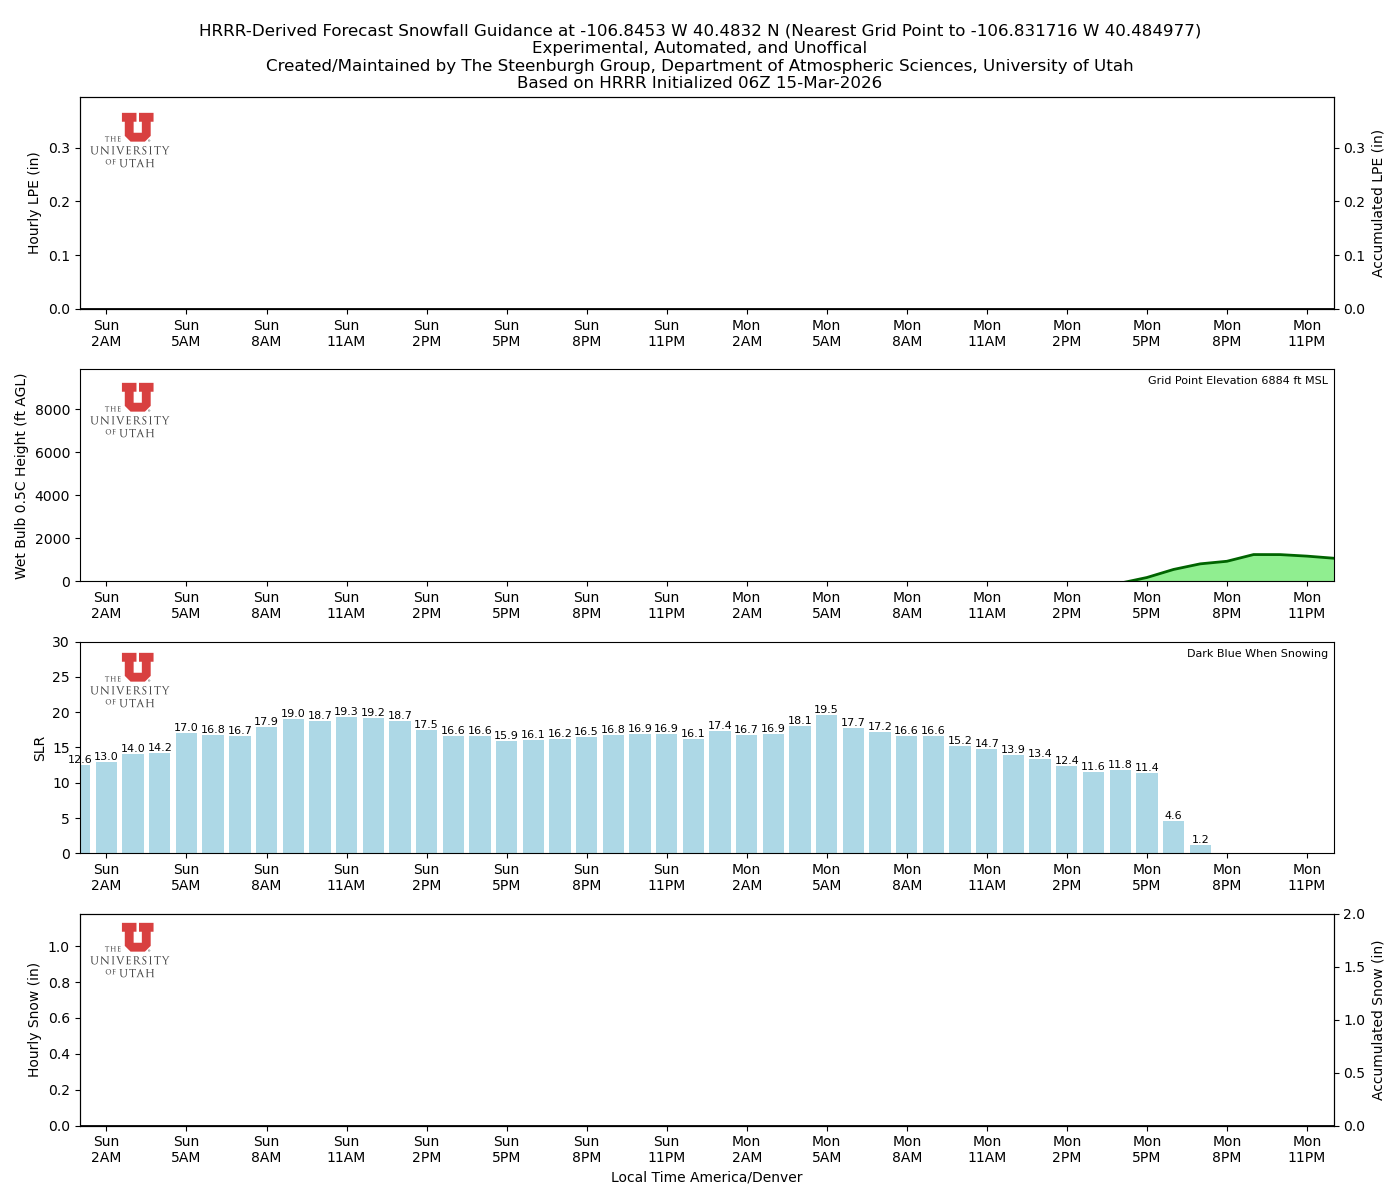Select the first SLR bar labeled 12.6

click(x=84, y=810)
